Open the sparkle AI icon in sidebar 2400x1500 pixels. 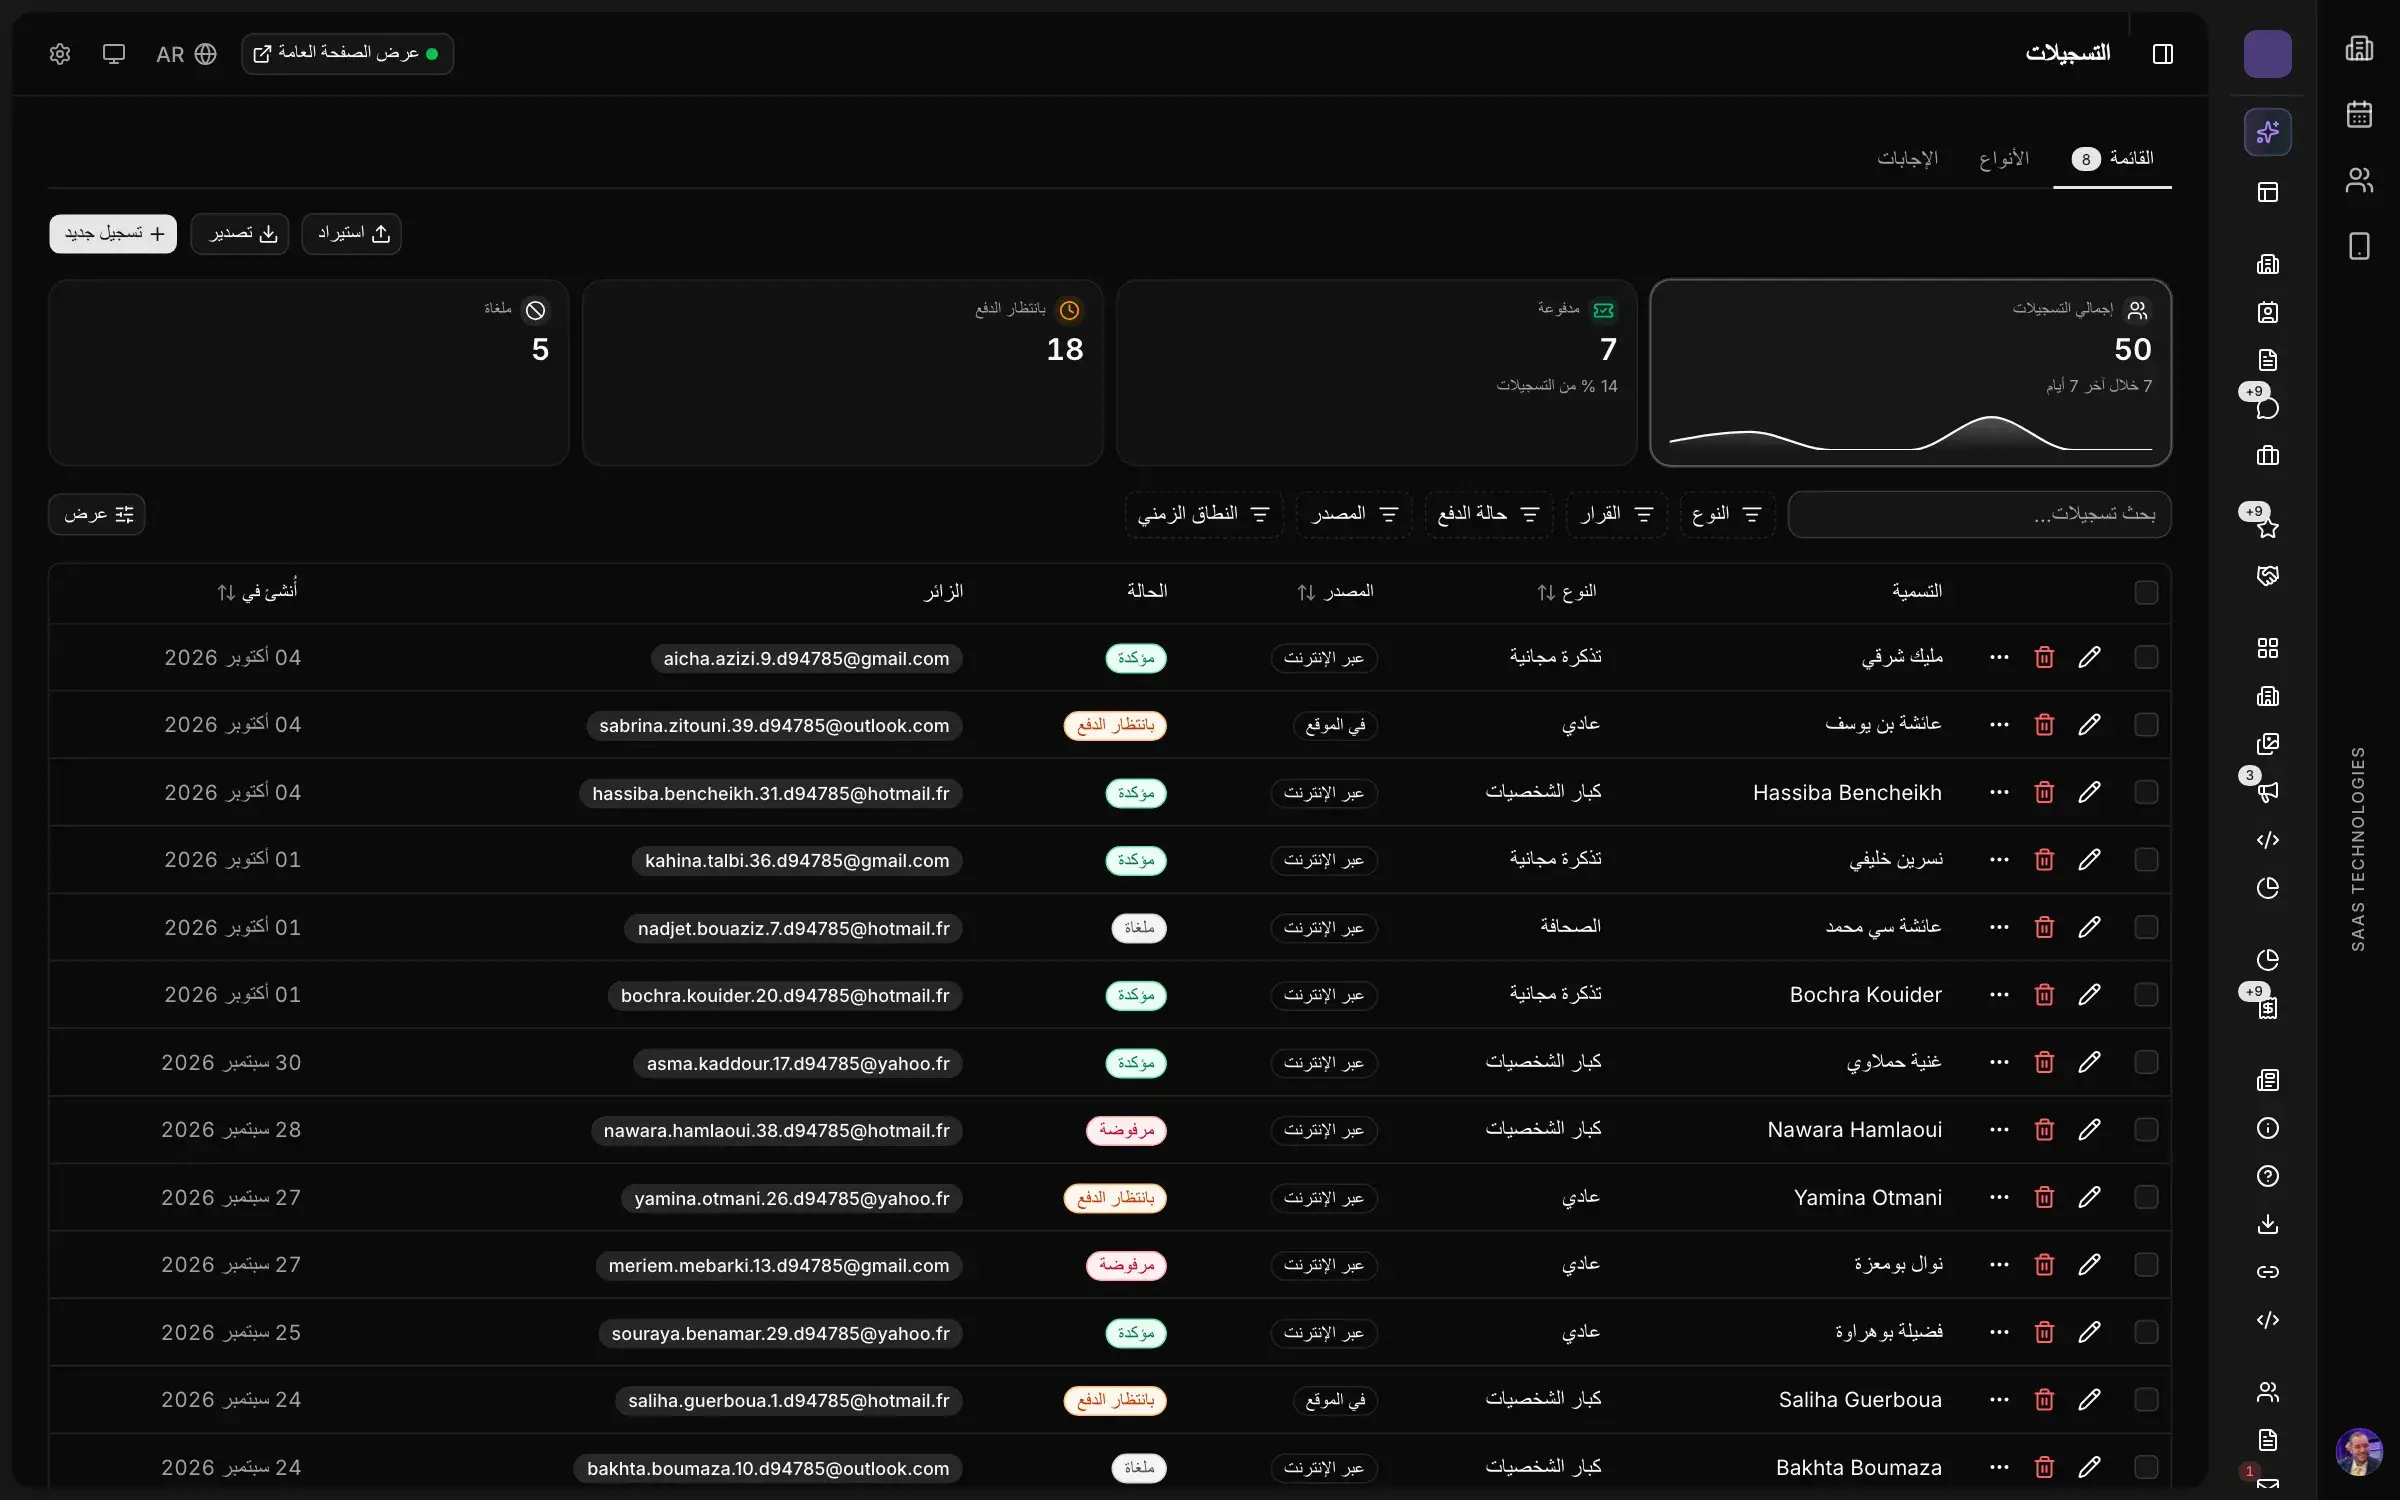[x=2267, y=132]
